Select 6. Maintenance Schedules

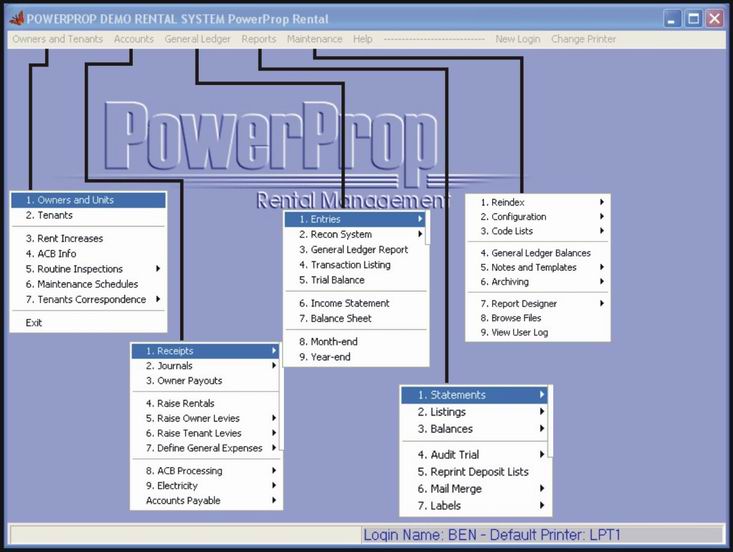pos(88,284)
